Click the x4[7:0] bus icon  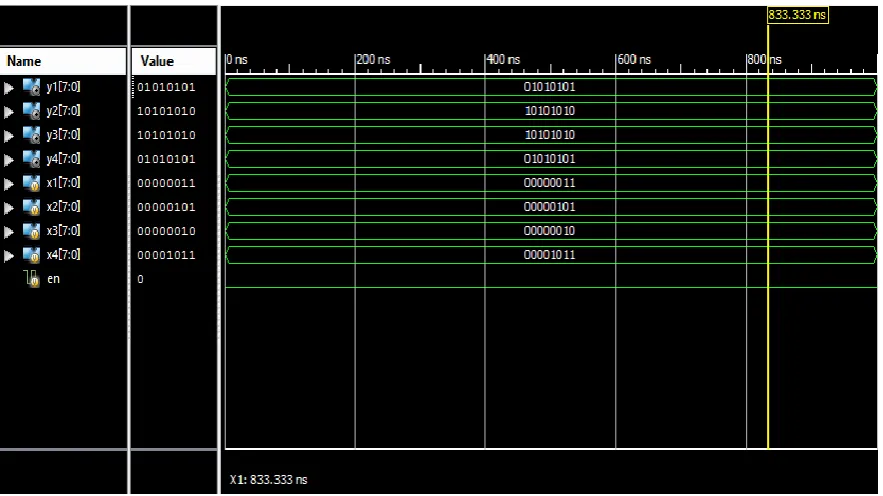(32, 255)
